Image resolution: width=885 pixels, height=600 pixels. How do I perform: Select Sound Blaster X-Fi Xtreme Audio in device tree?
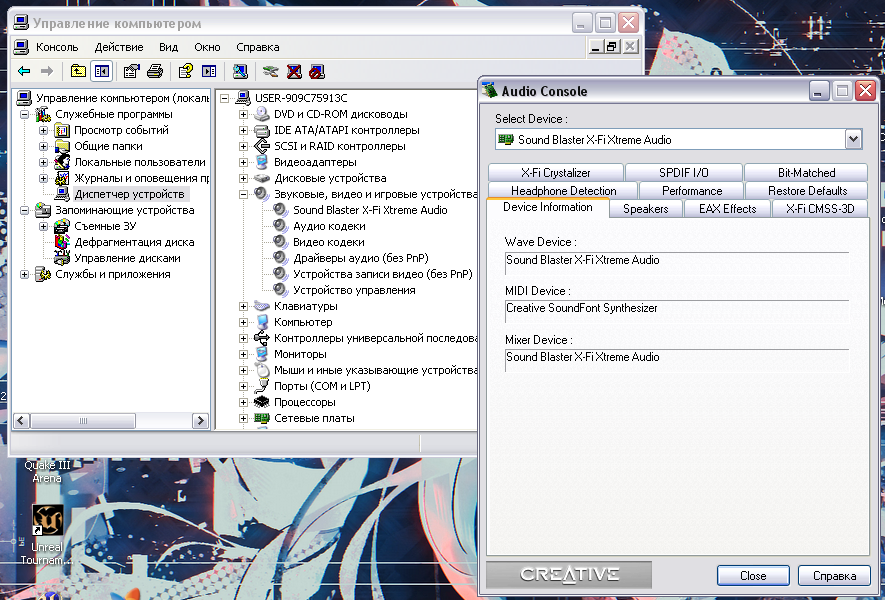pyautogui.click(x=370, y=210)
